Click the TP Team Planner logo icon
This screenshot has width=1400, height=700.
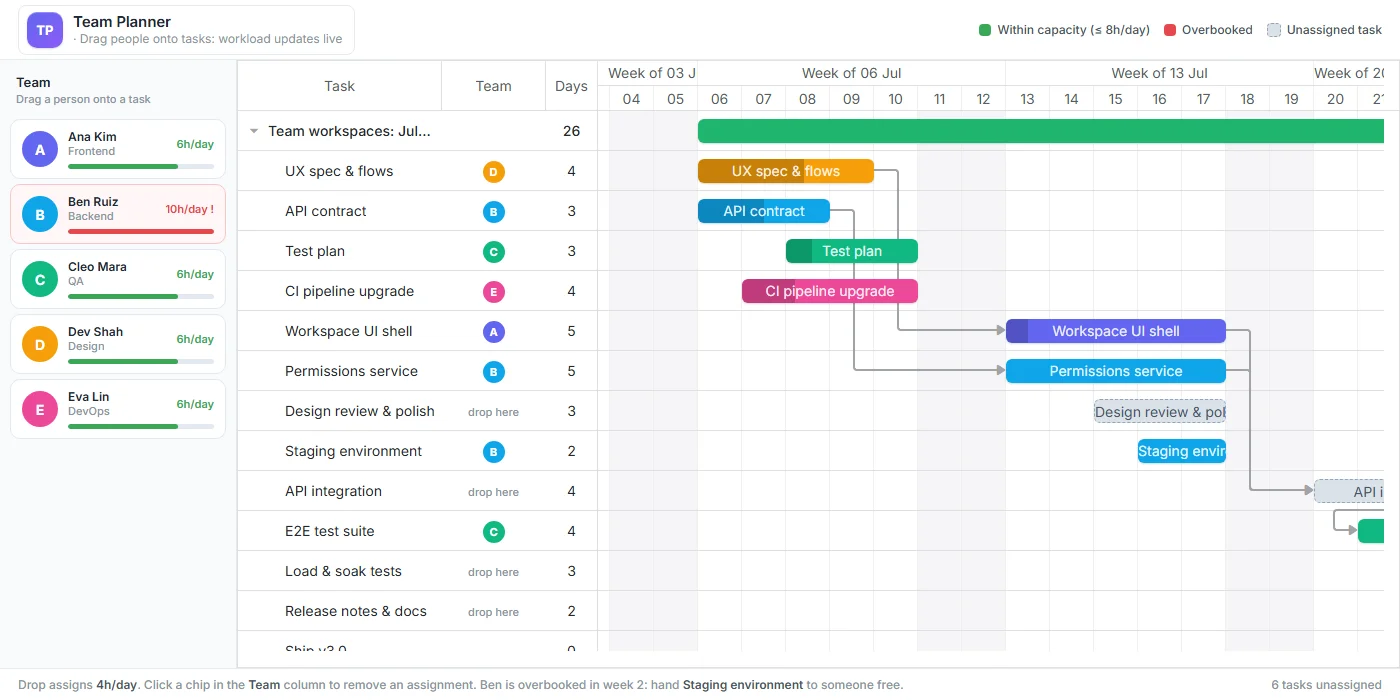[x=45, y=30]
